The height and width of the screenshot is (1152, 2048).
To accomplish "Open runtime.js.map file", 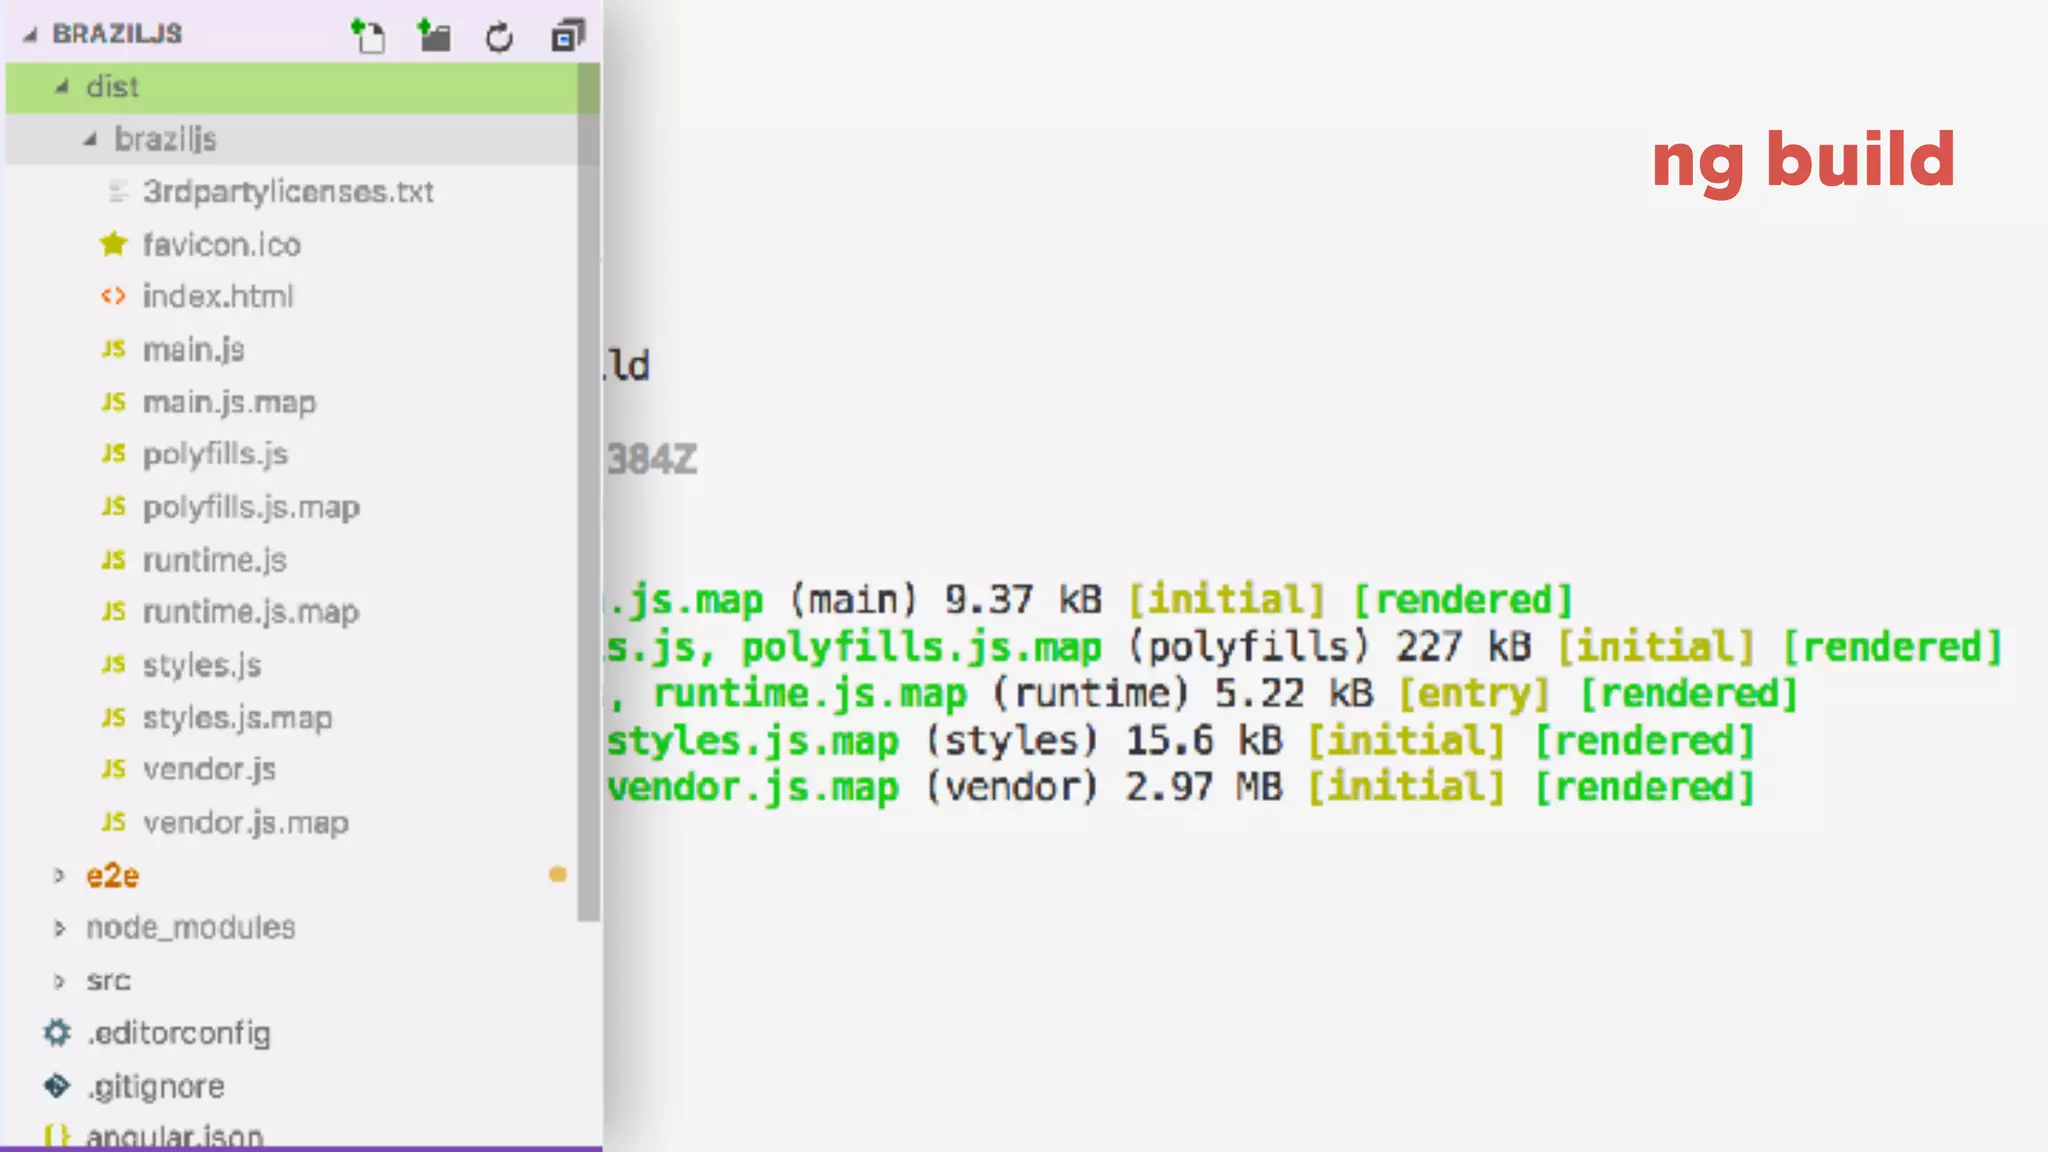I will coord(251,612).
